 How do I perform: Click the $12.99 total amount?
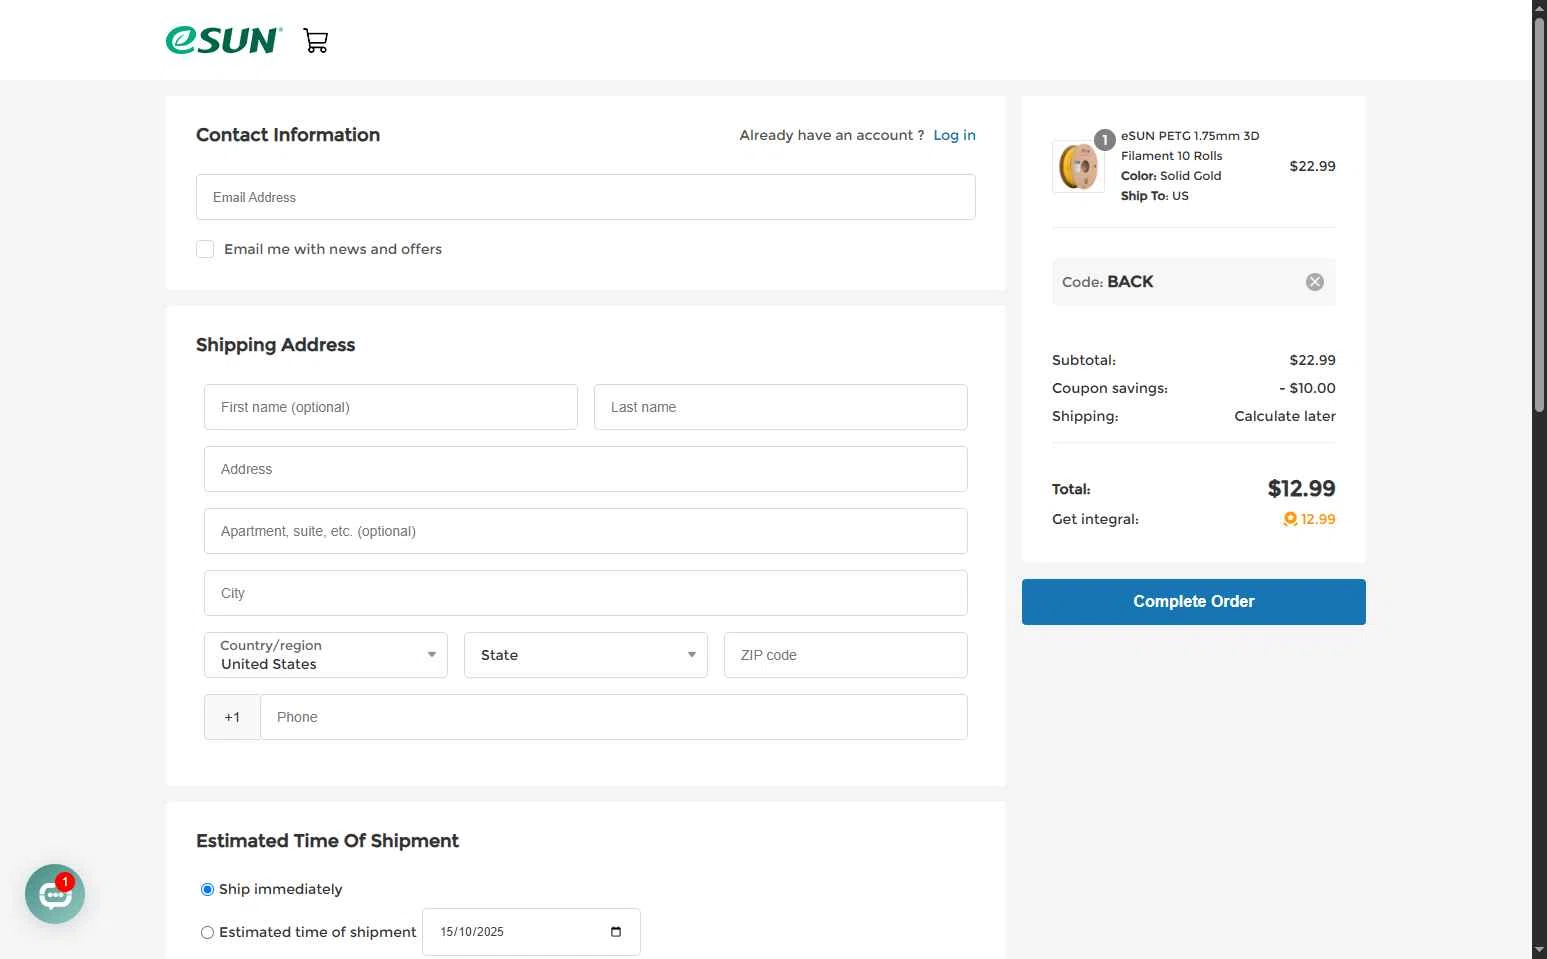click(1301, 489)
